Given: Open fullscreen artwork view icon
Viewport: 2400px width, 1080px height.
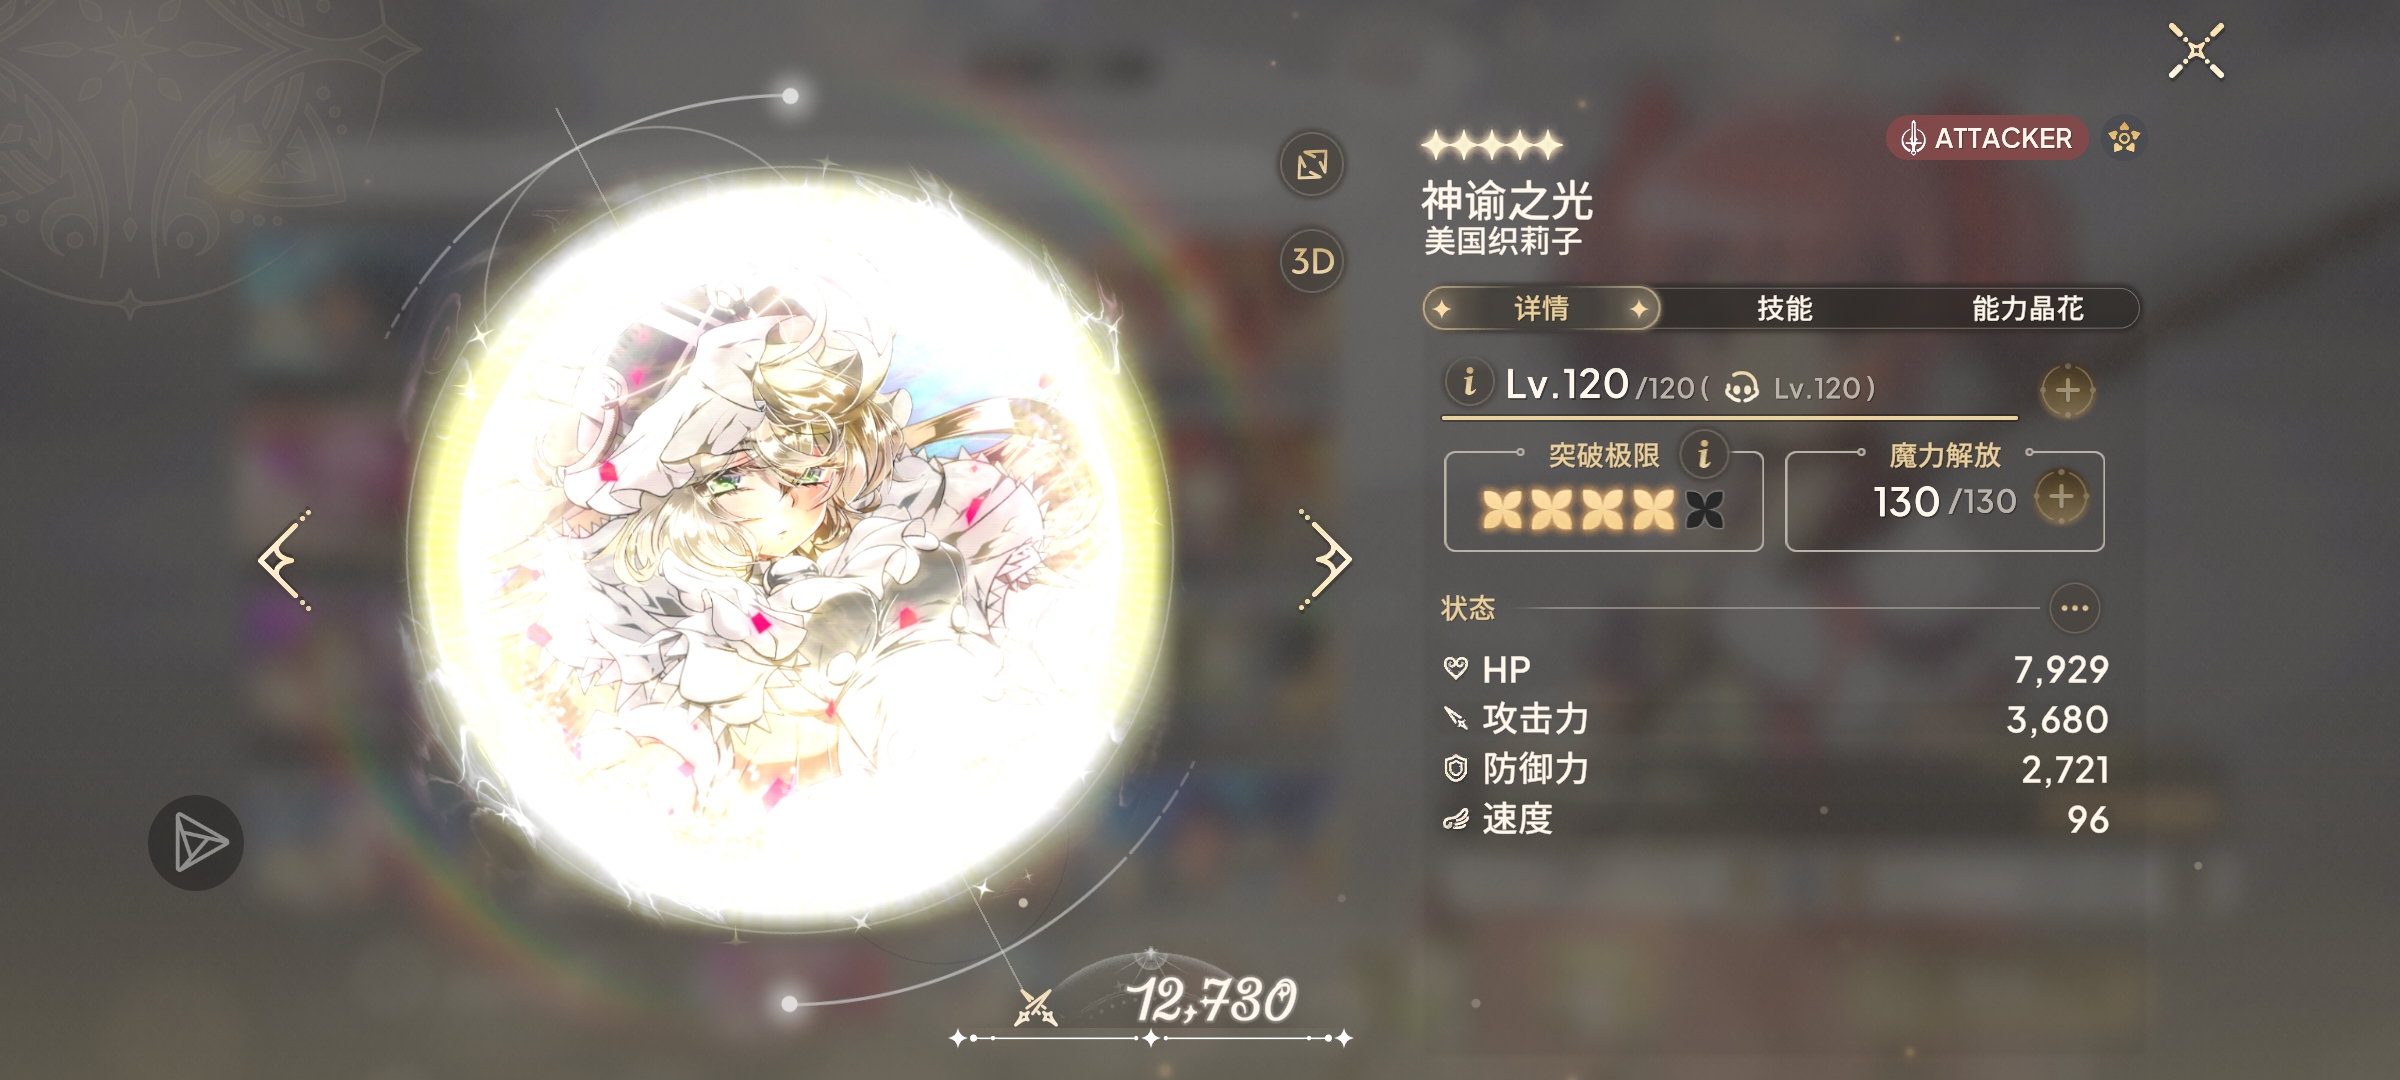Looking at the screenshot, I should pyautogui.click(x=1312, y=164).
